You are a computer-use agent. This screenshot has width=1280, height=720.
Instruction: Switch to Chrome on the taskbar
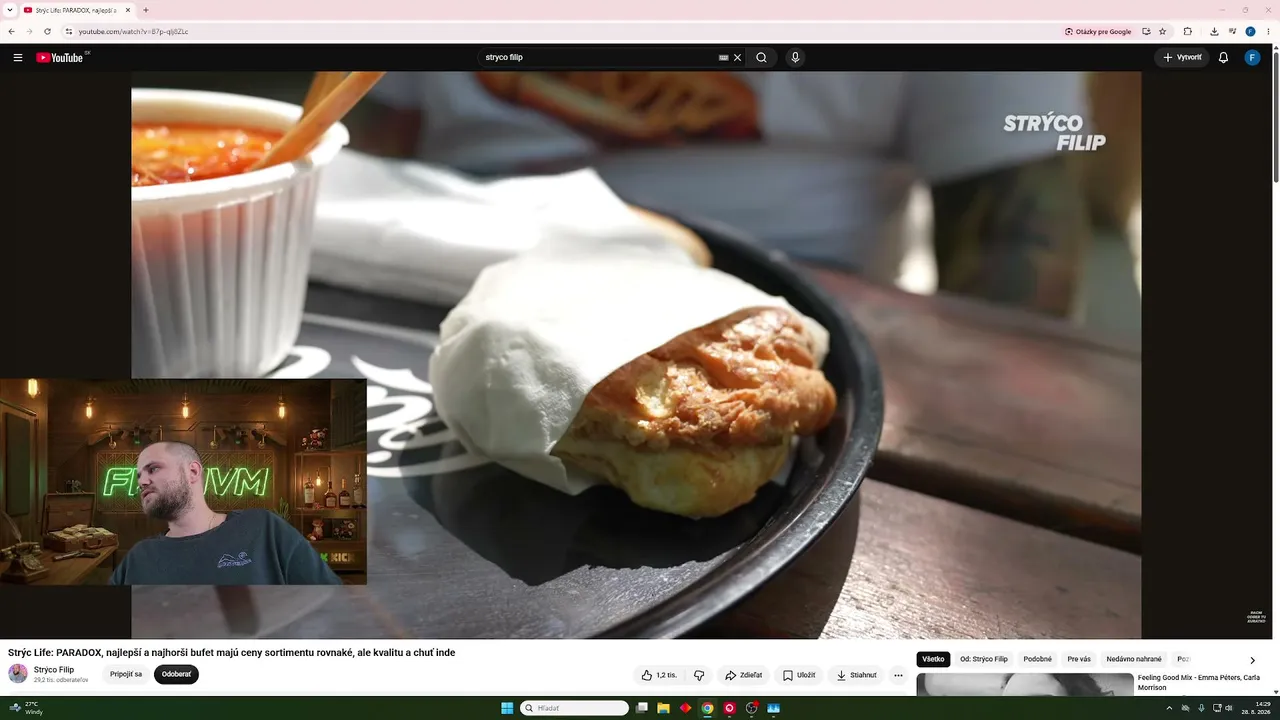pos(707,708)
